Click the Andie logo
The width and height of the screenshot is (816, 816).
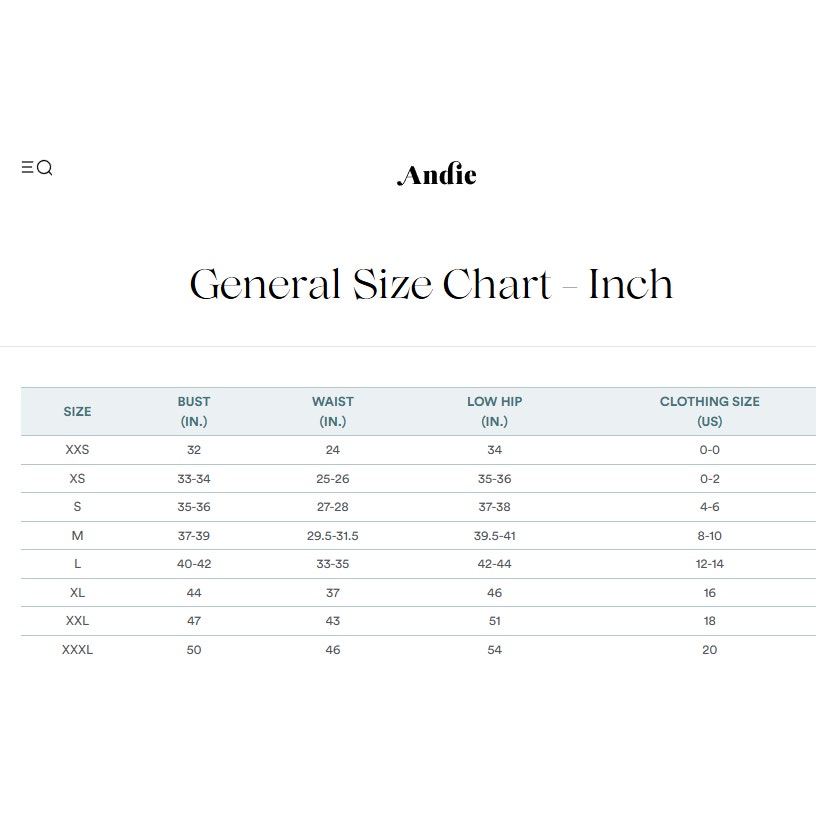(x=437, y=174)
